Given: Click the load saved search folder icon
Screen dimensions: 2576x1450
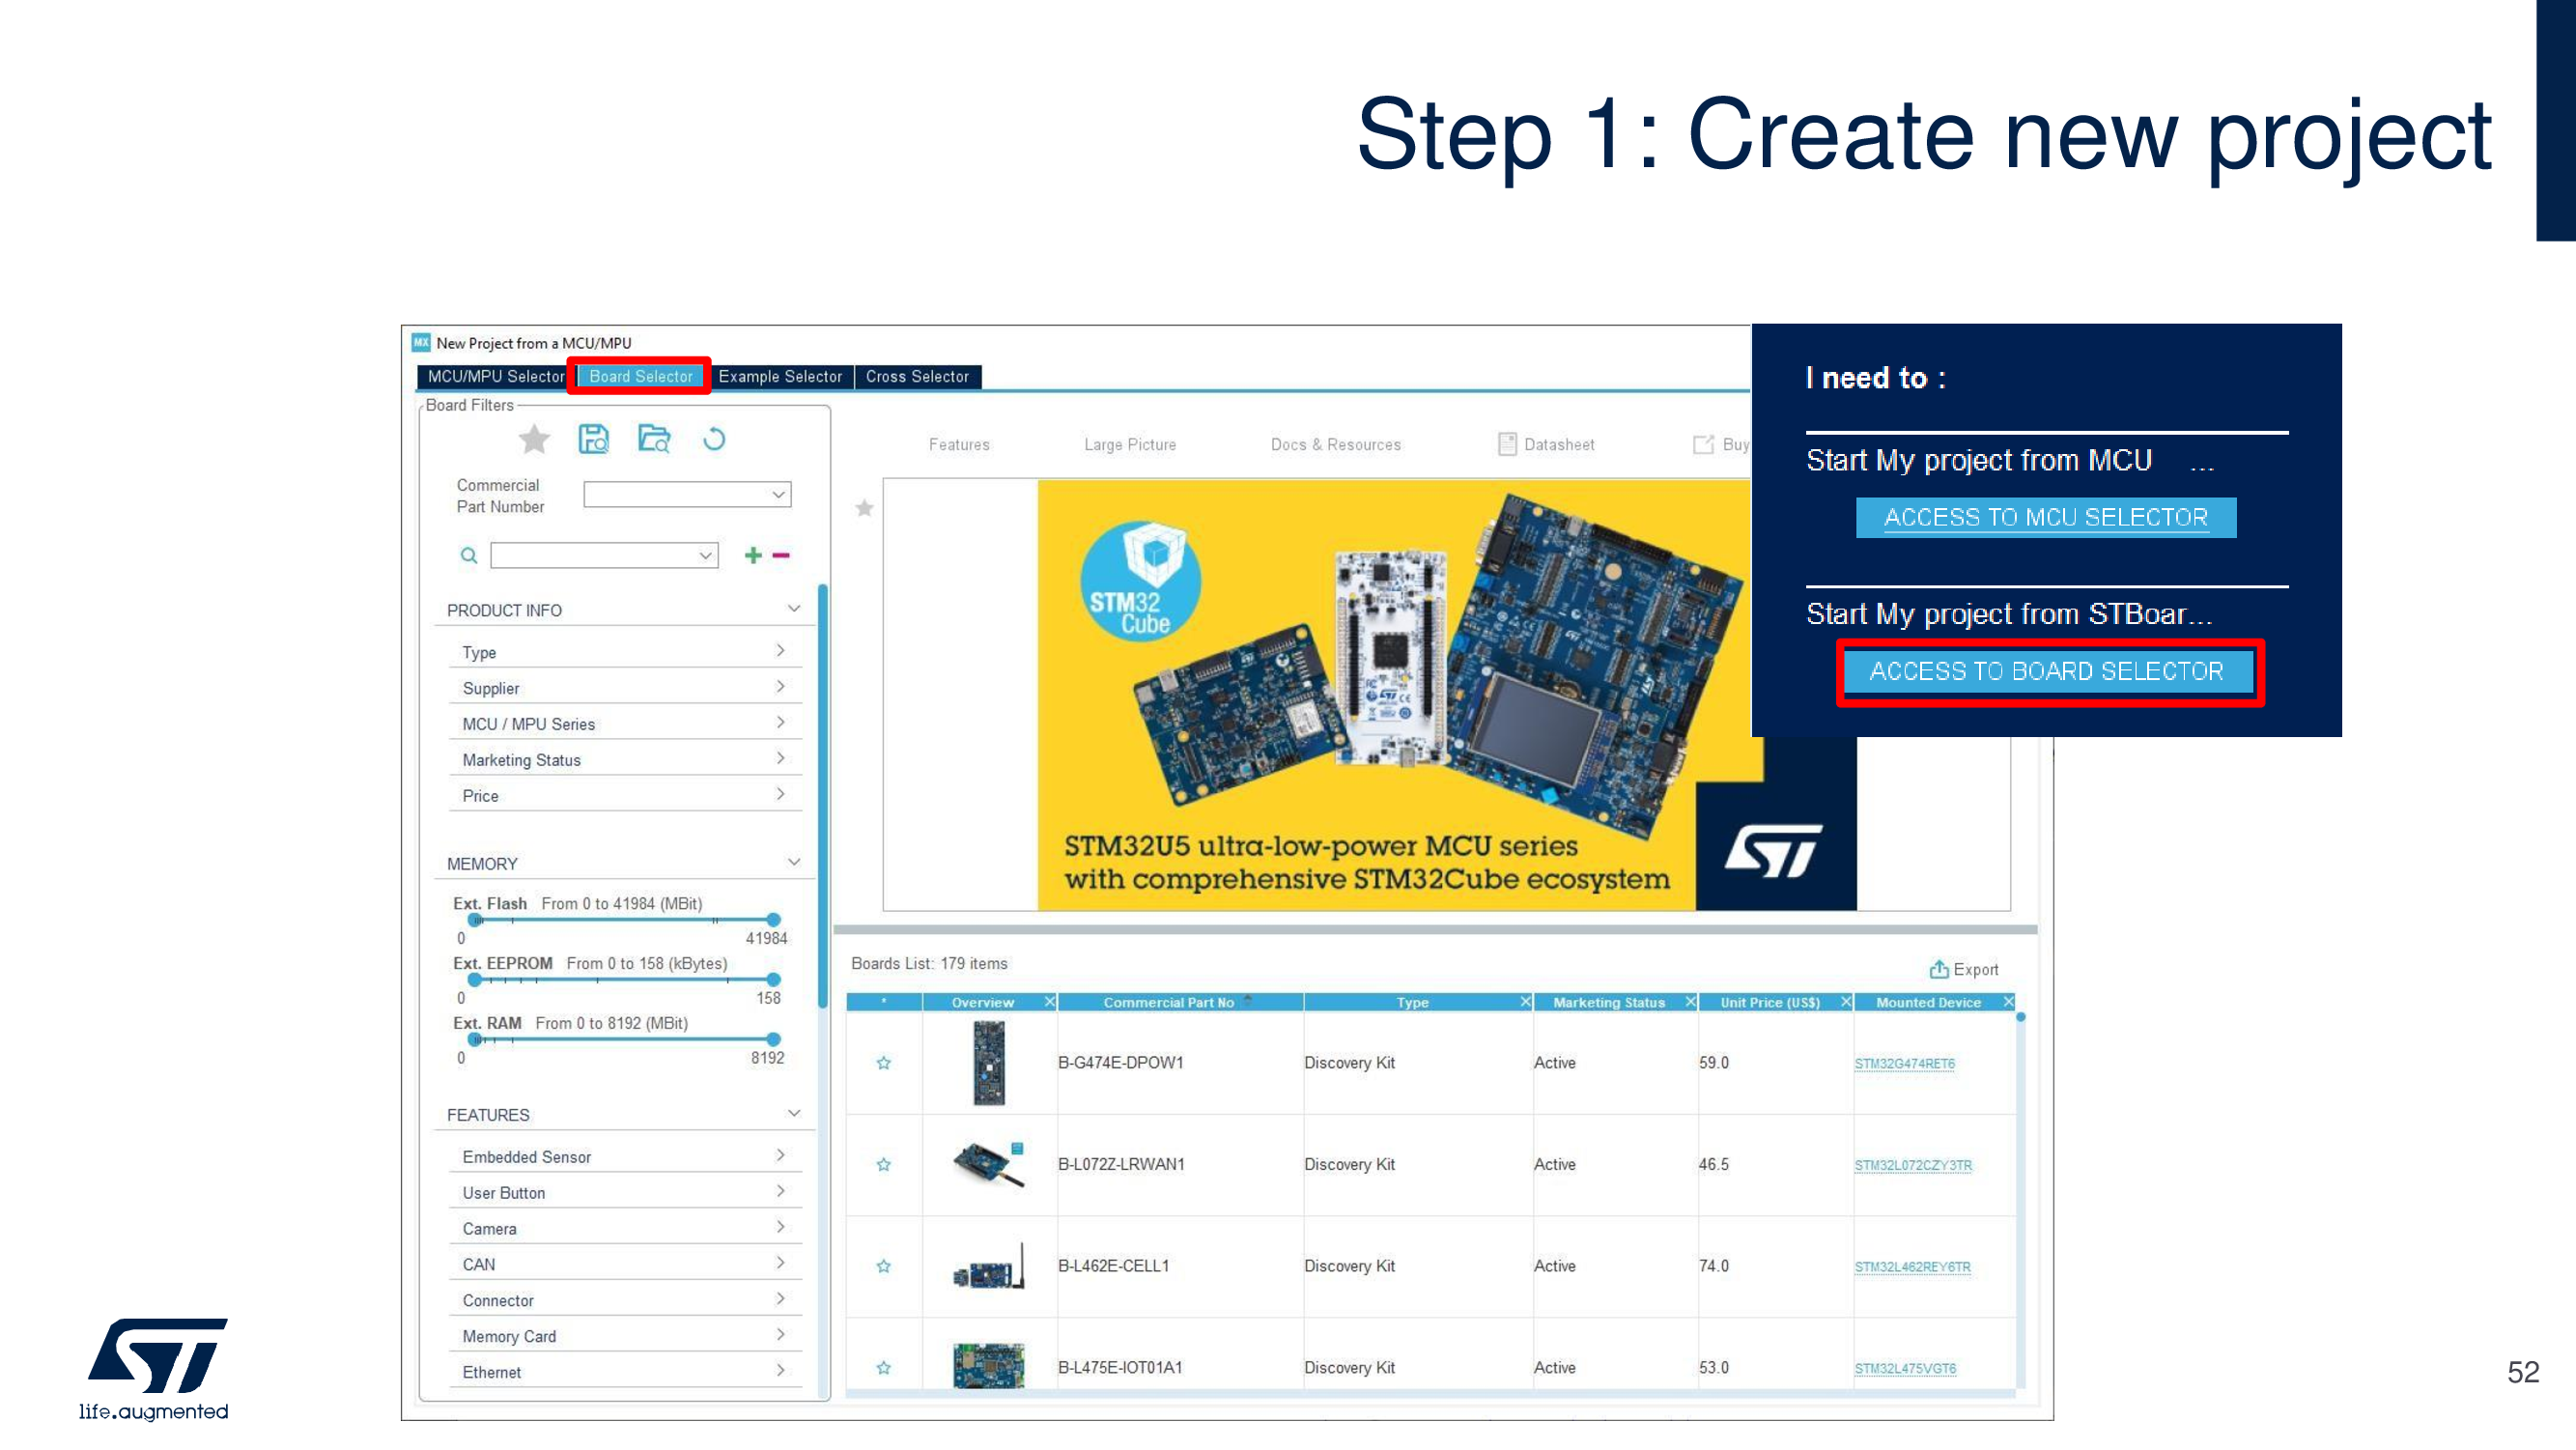Looking at the screenshot, I should coord(654,439).
